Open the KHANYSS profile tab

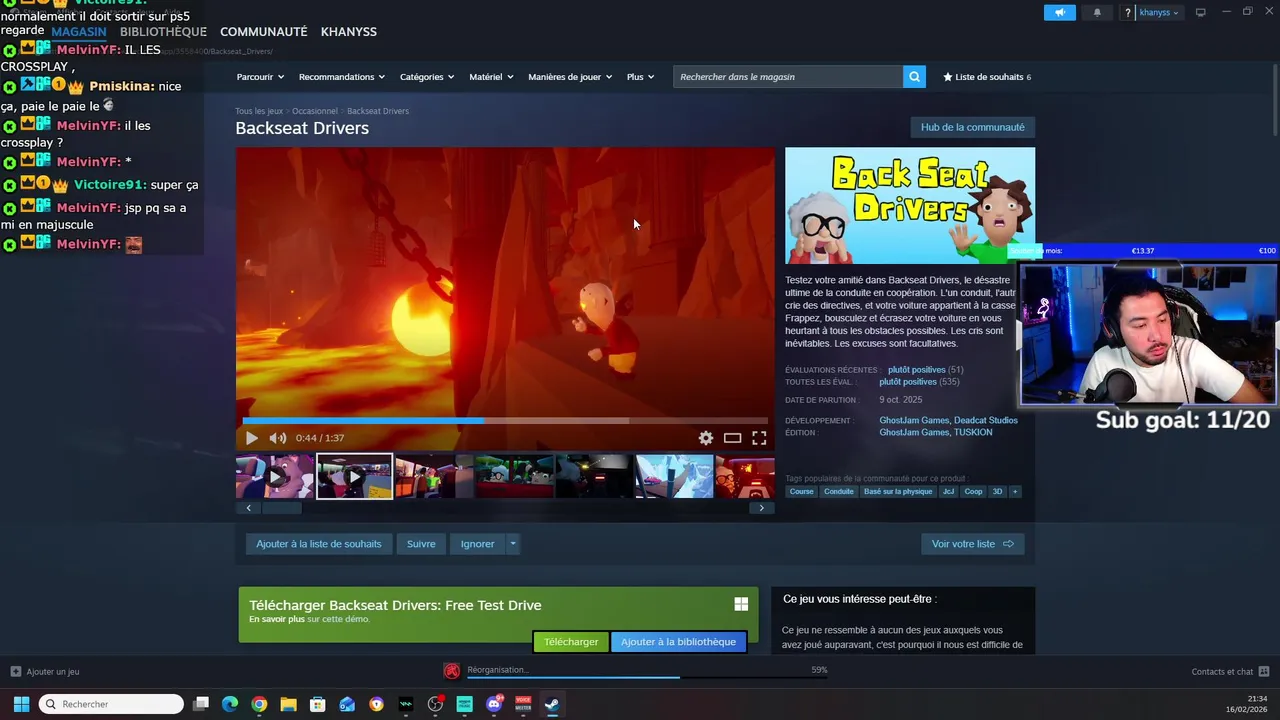[x=348, y=32]
